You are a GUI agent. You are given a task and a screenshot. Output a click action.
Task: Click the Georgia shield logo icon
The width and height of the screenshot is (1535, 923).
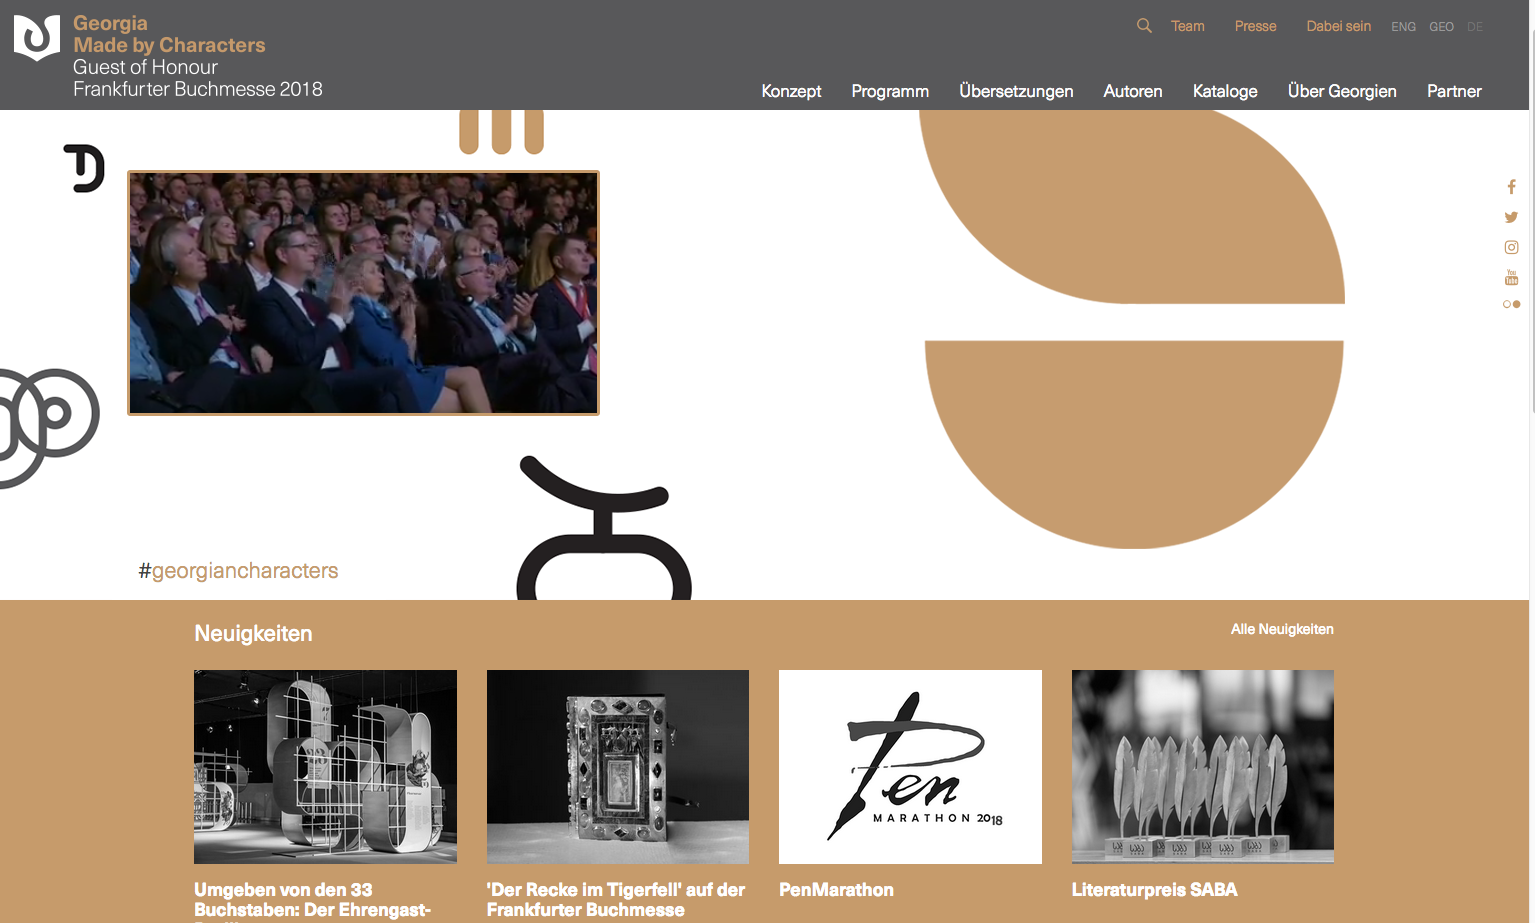pyautogui.click(x=37, y=38)
